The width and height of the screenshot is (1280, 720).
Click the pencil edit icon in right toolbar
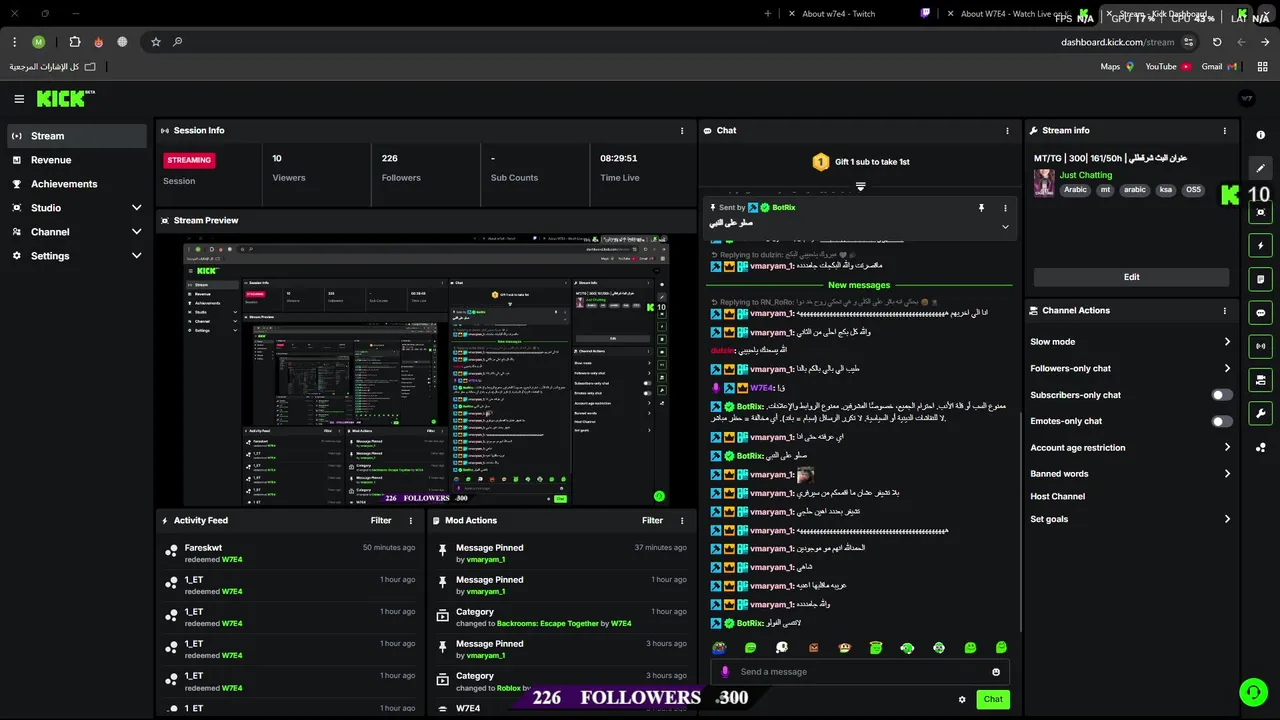point(1260,168)
